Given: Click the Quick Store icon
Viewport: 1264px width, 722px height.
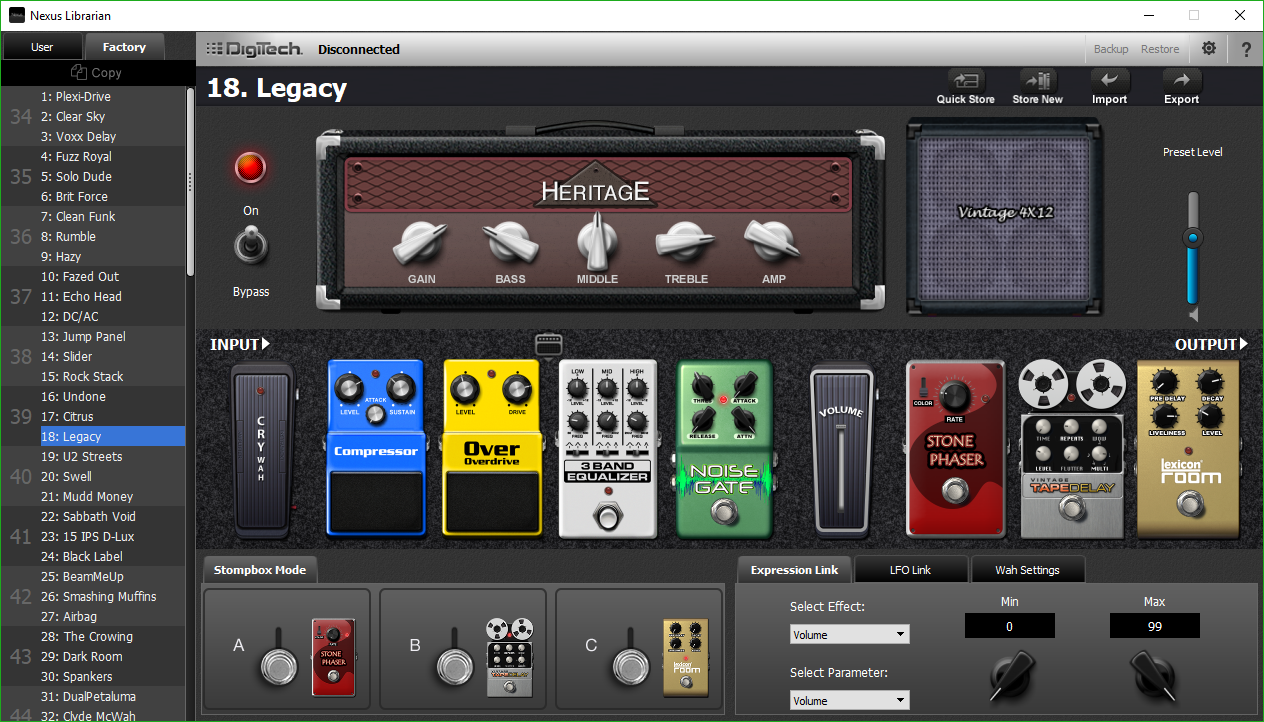Looking at the screenshot, I should (965, 81).
